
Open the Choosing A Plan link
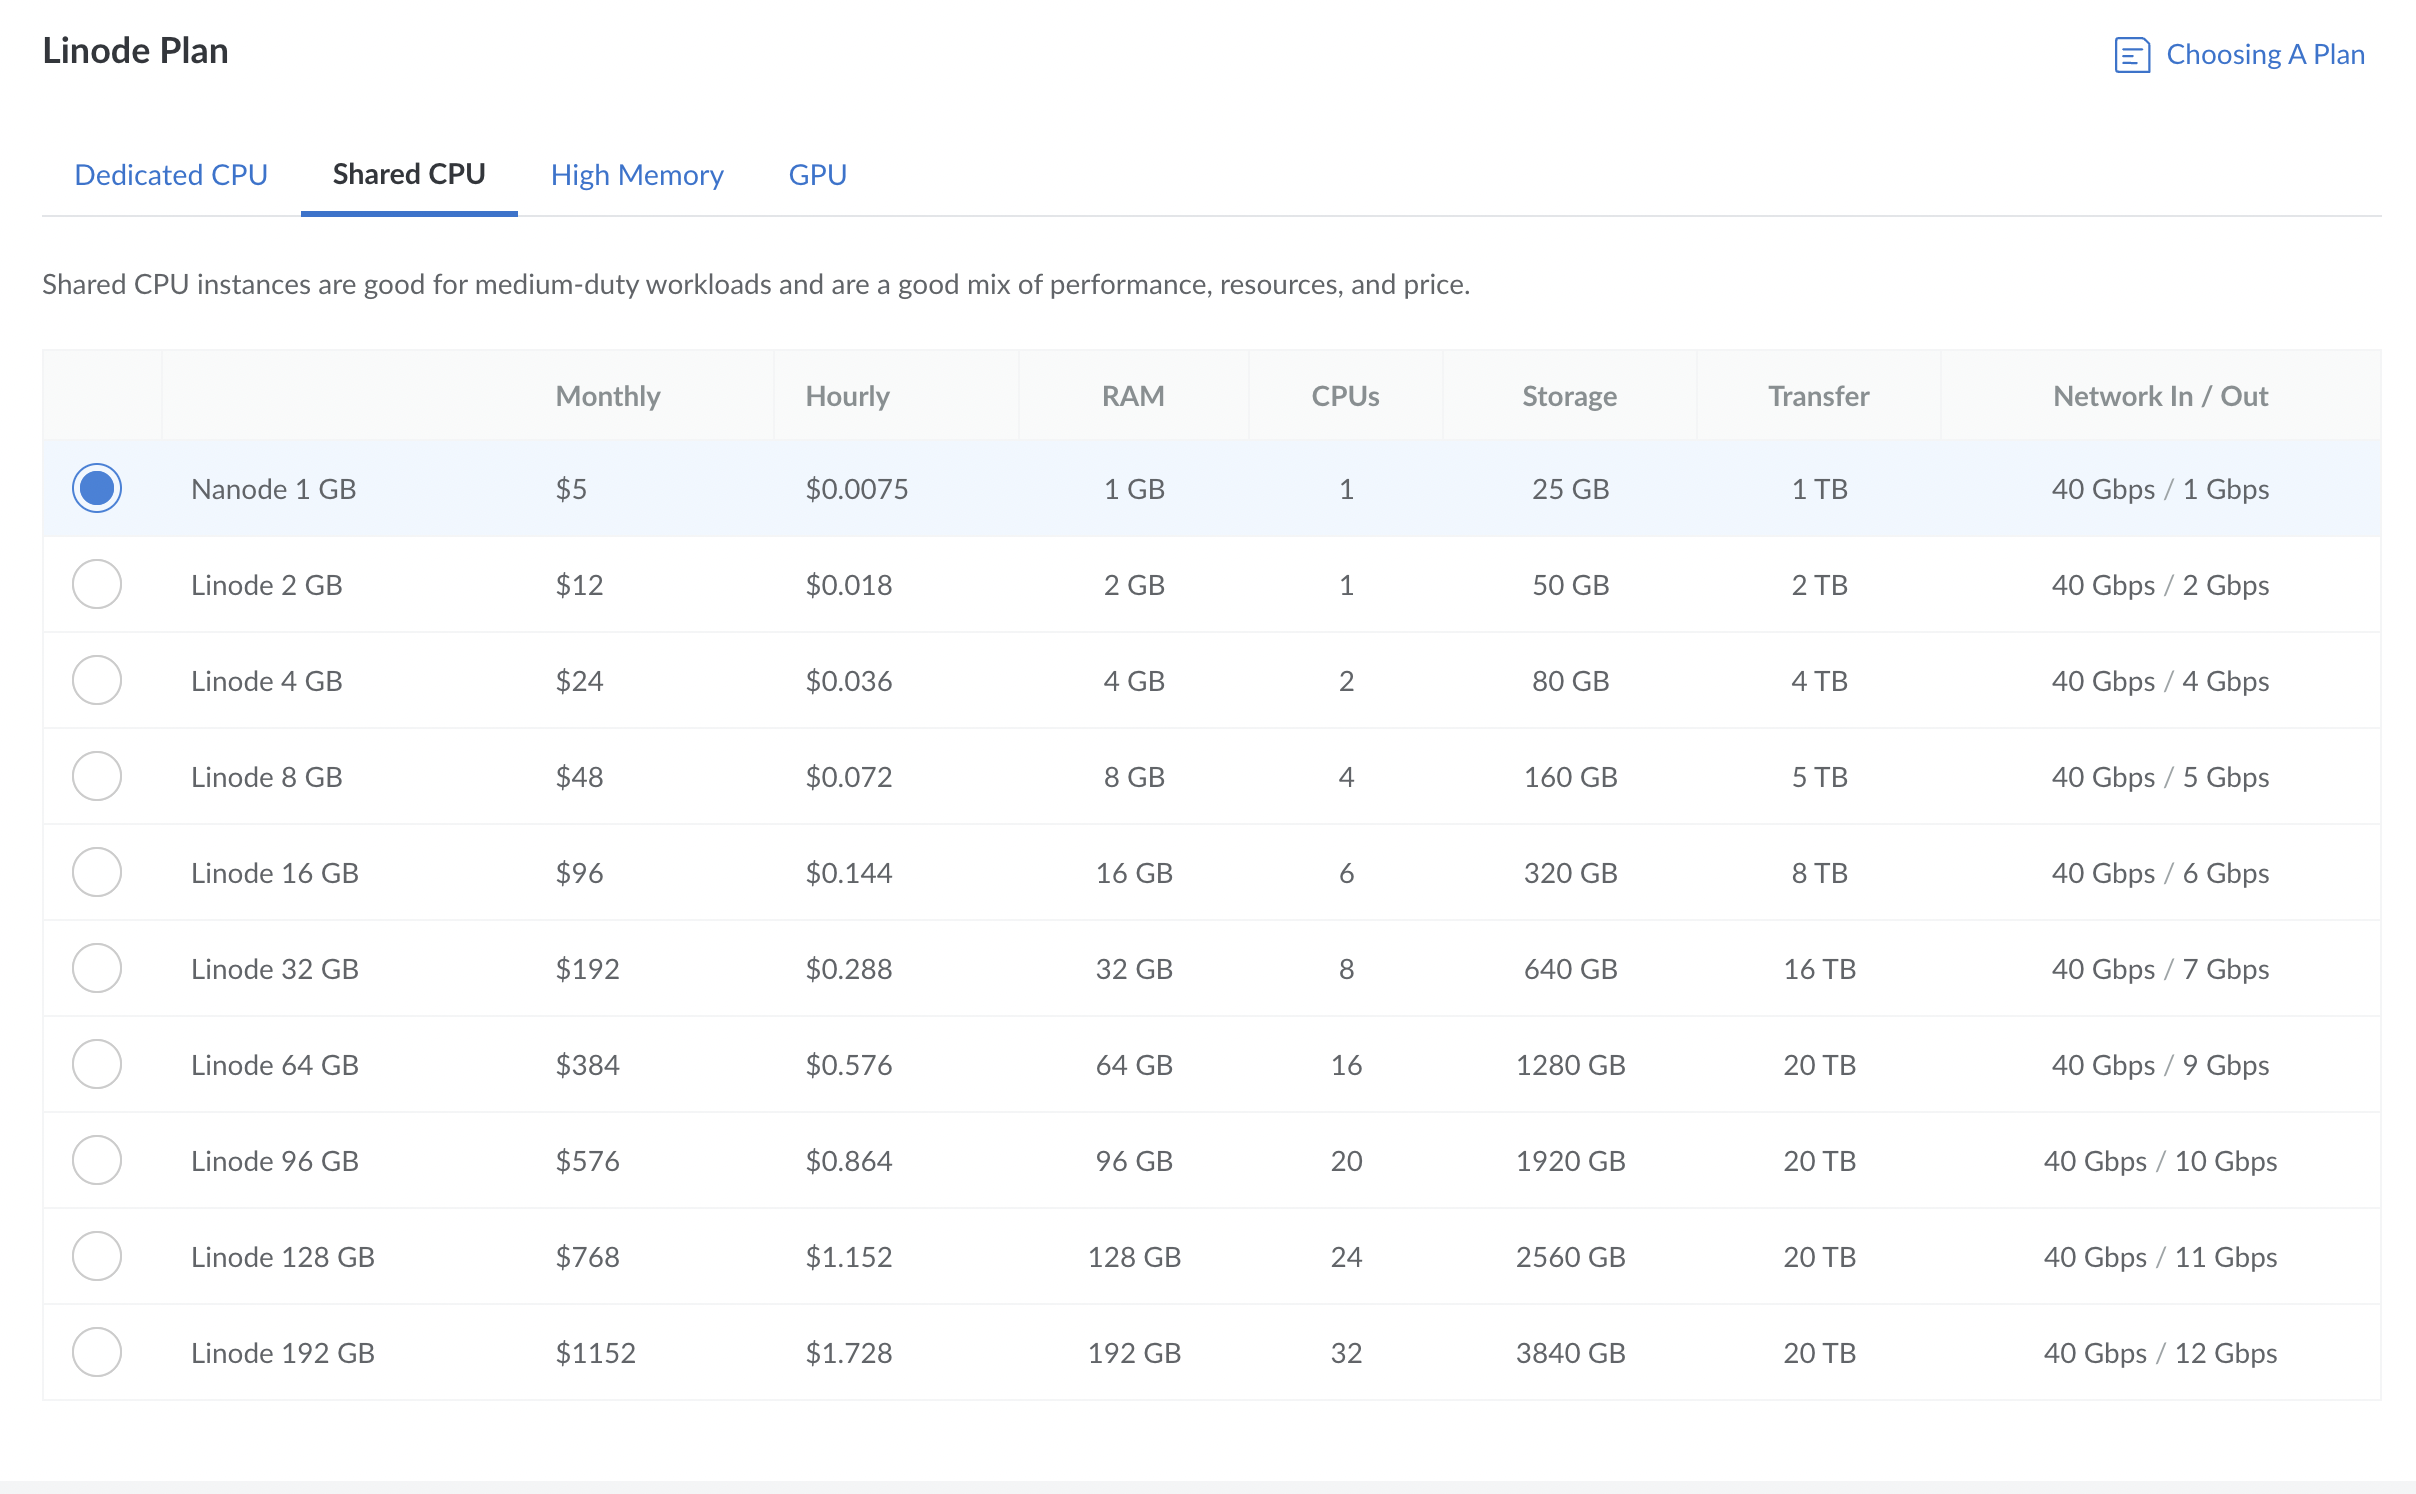[2265, 55]
